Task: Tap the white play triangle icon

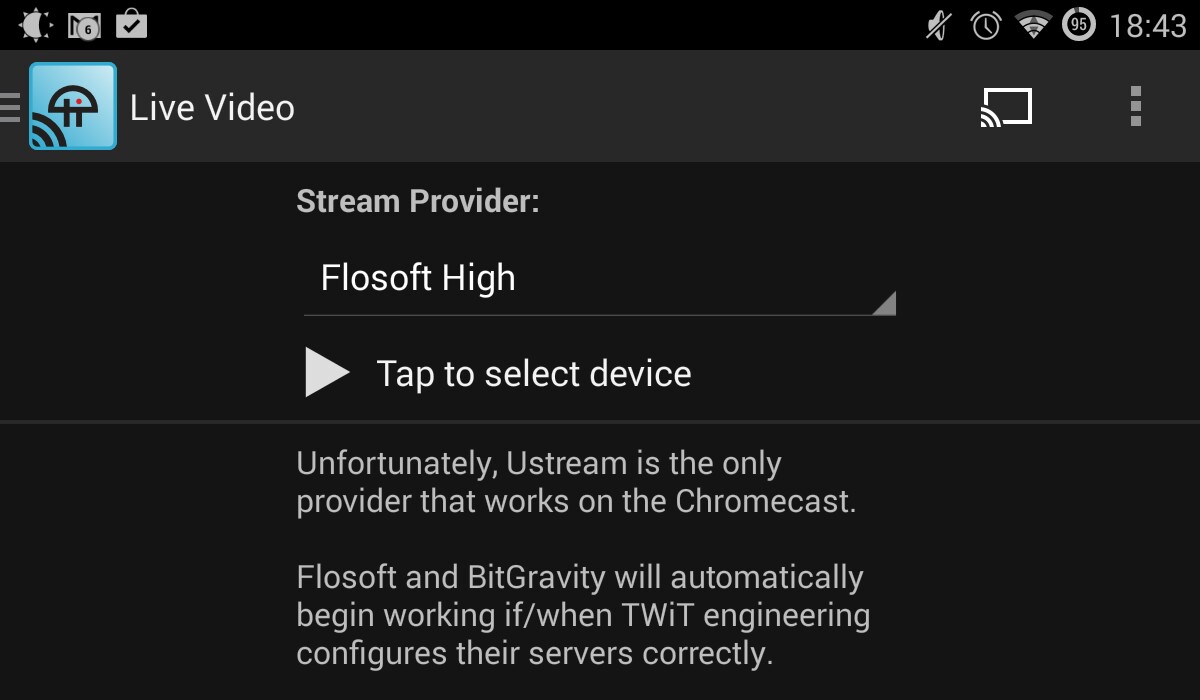Action: point(327,373)
